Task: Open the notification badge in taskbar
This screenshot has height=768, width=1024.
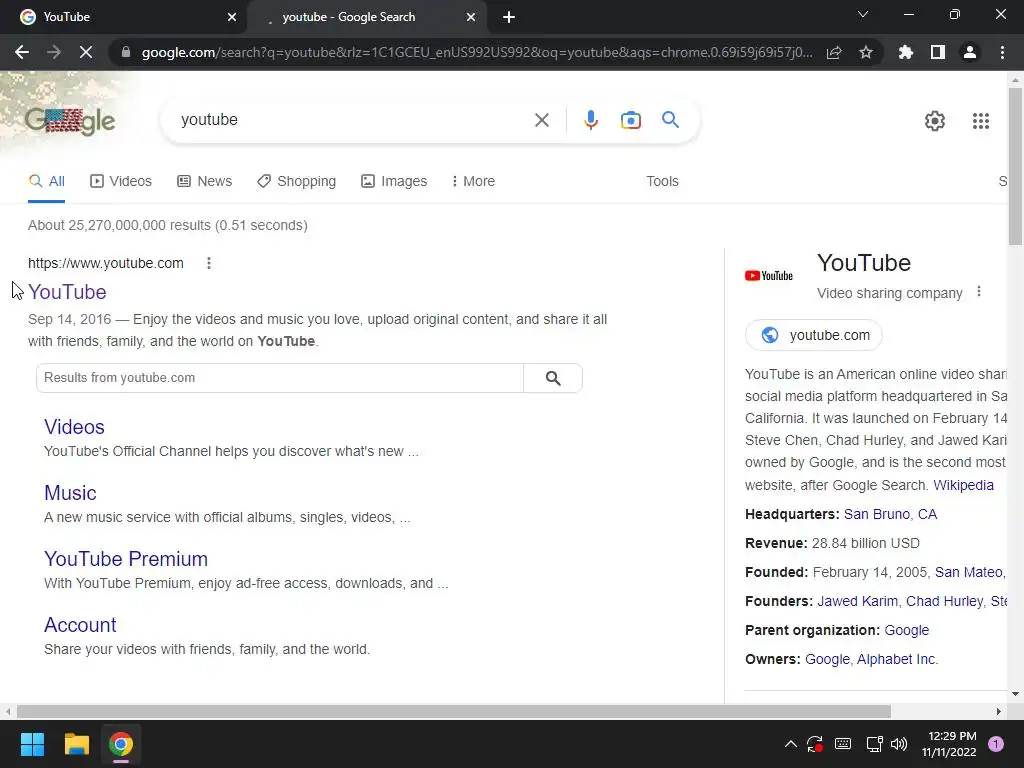Action: coord(995,744)
